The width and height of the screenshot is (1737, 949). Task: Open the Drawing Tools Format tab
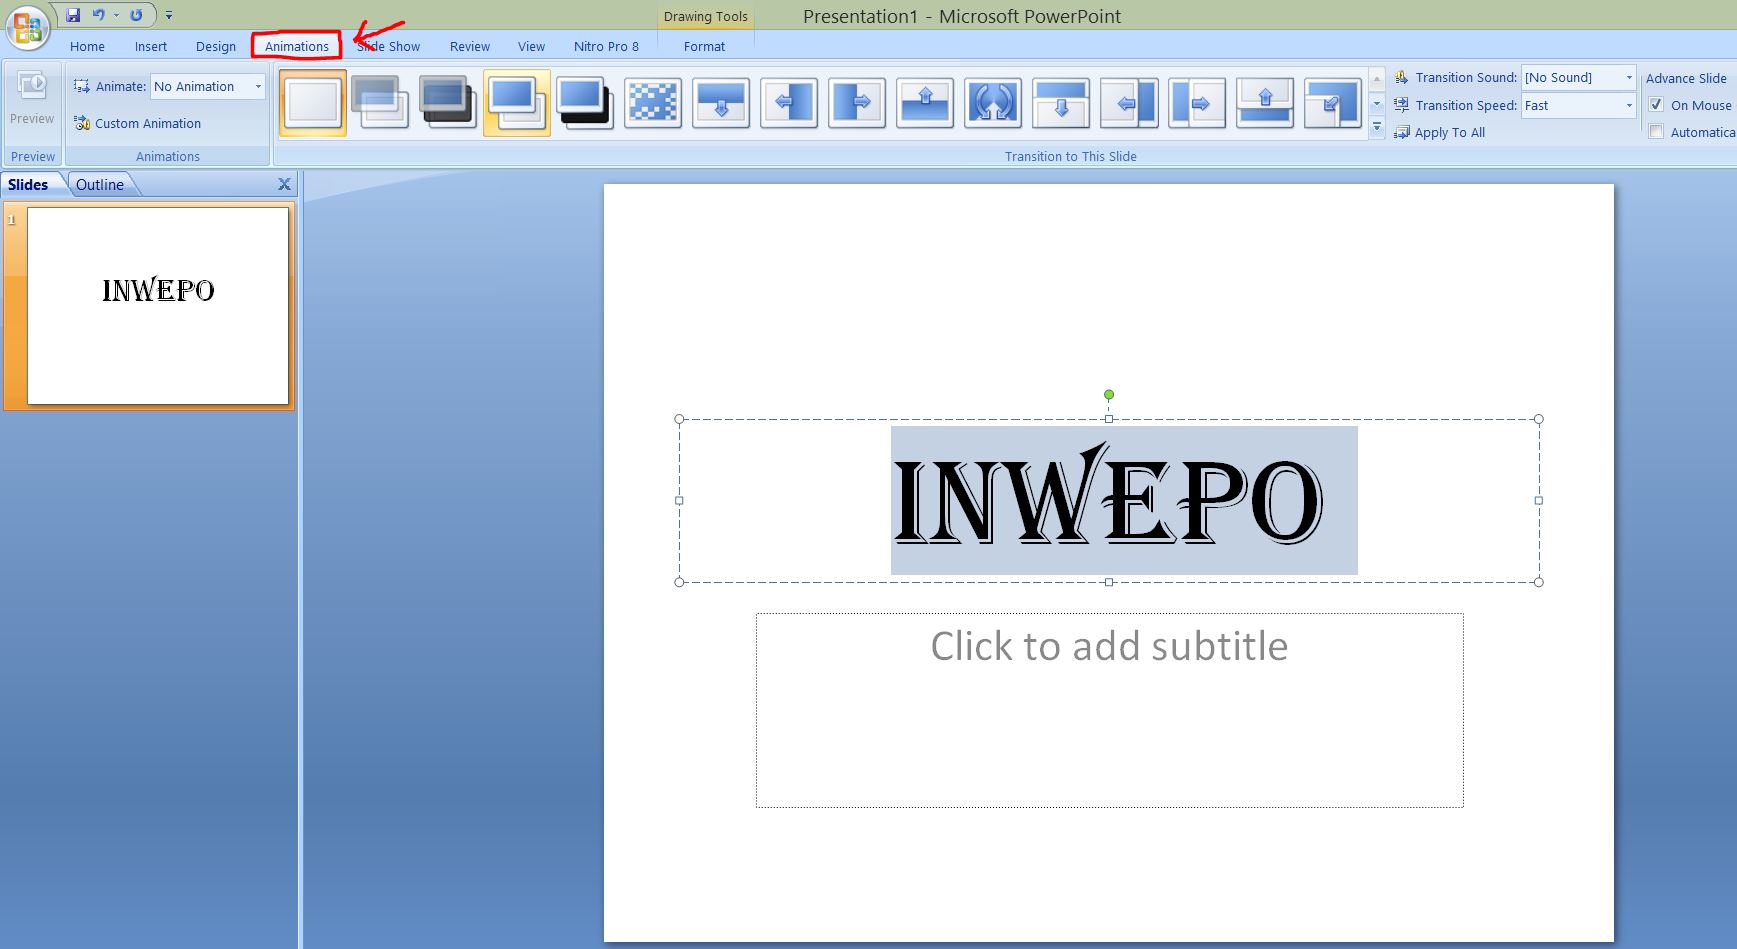(704, 46)
